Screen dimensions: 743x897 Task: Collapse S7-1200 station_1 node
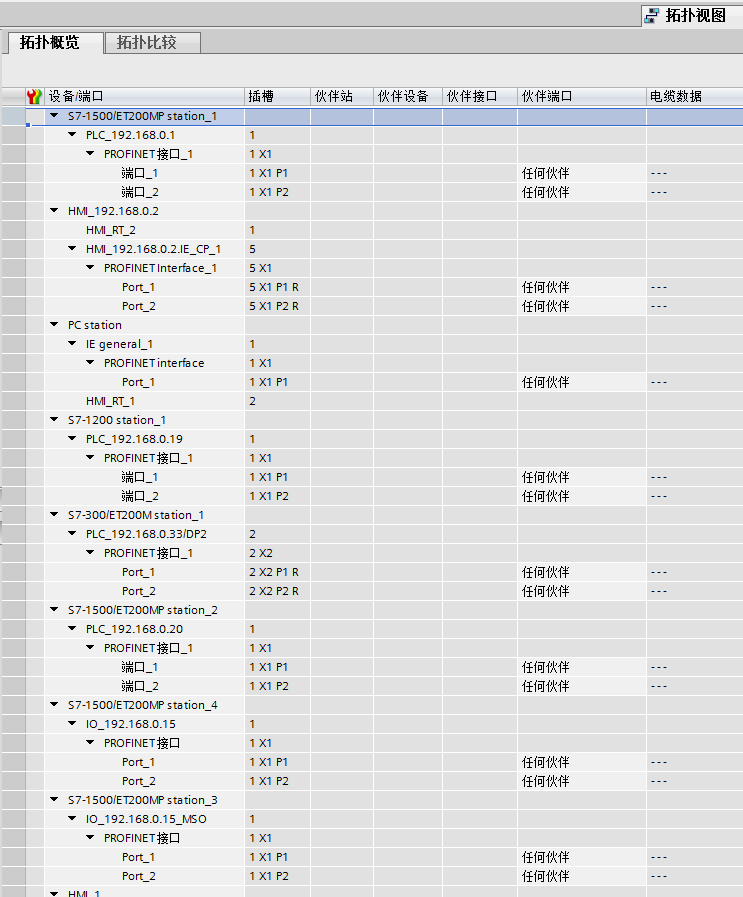pyautogui.click(x=54, y=419)
